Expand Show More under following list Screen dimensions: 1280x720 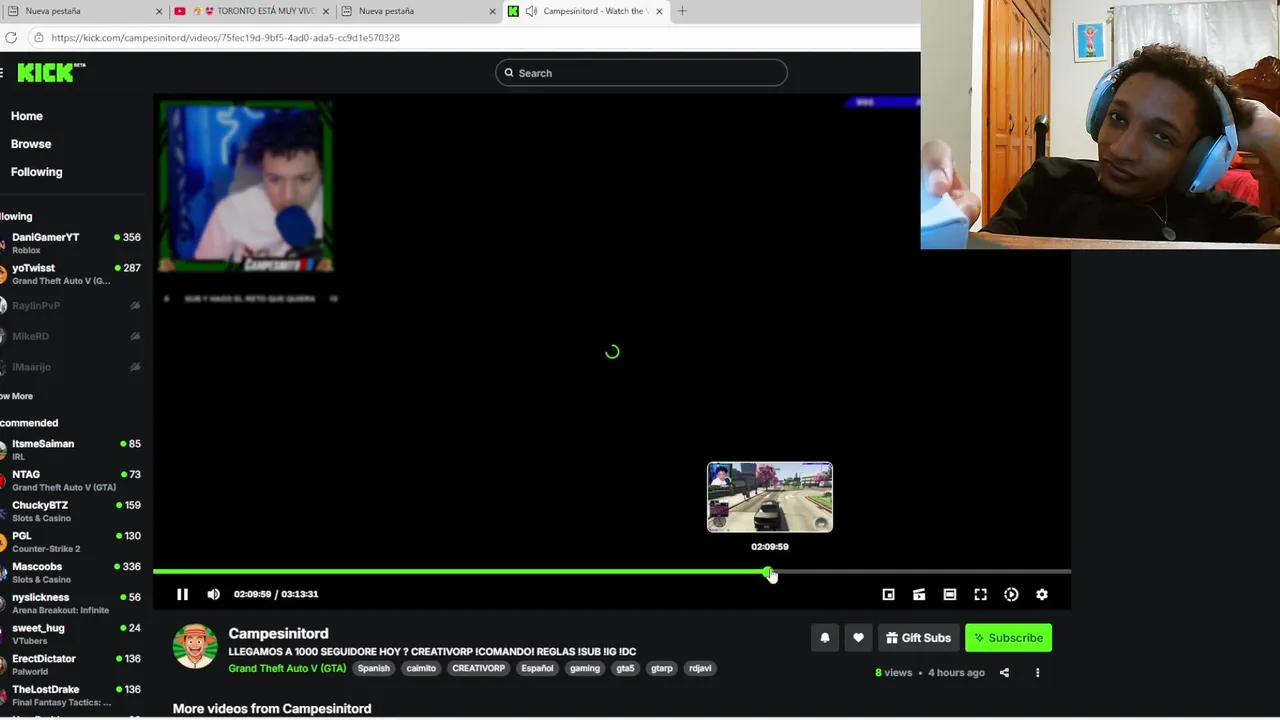(x=16, y=396)
